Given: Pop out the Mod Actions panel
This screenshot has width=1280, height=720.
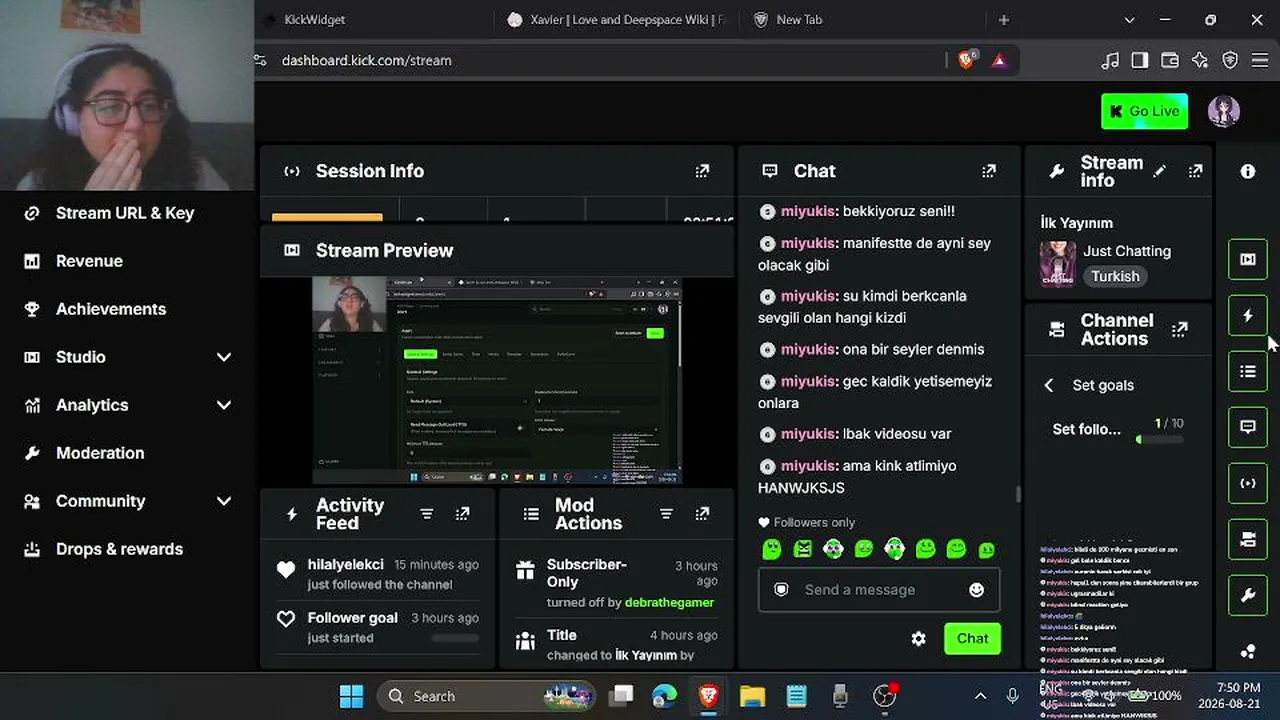Looking at the screenshot, I should coord(702,514).
